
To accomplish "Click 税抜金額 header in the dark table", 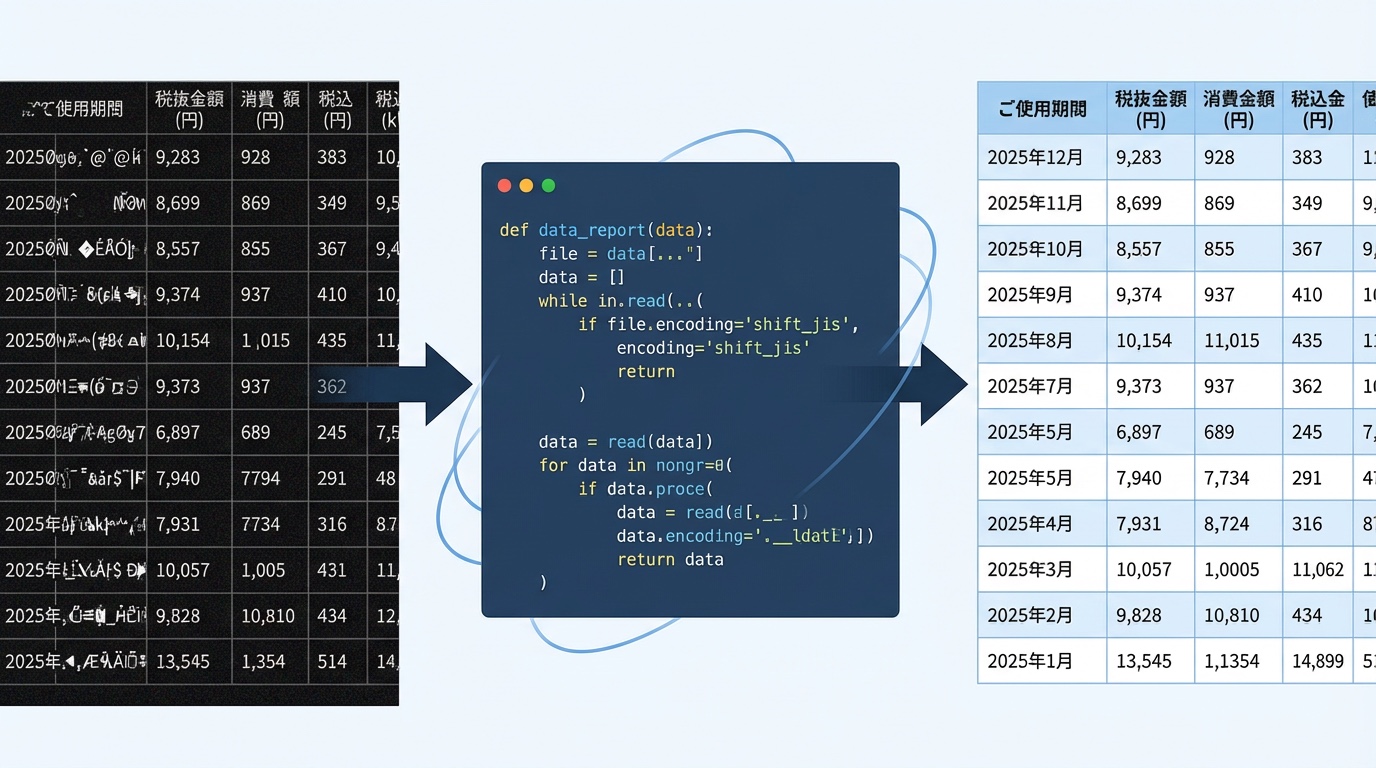I will (x=189, y=109).
